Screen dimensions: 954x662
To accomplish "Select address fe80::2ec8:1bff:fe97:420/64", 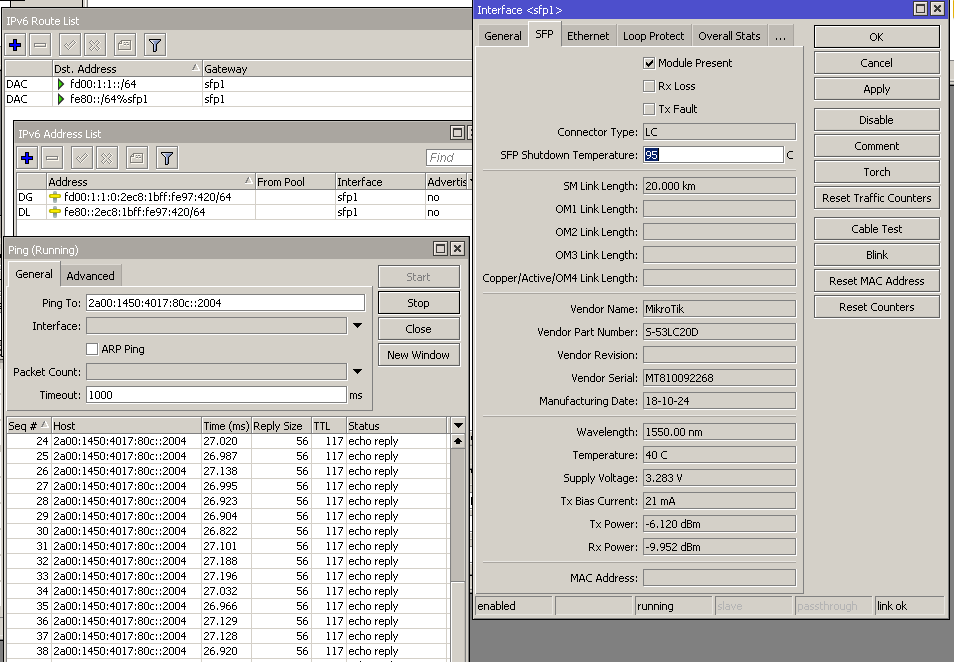I will click(245, 212).
